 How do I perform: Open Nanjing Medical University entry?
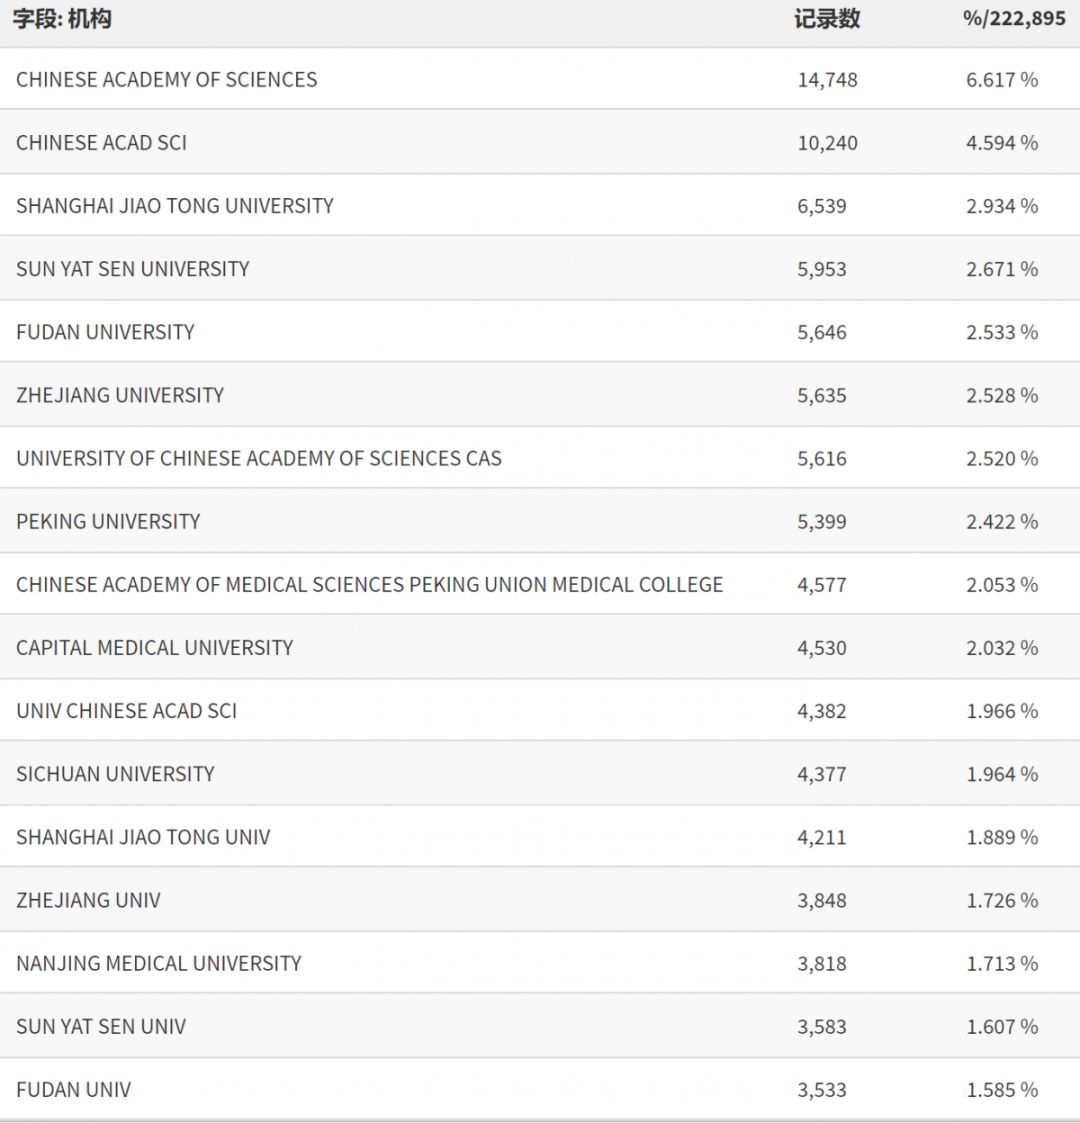pyautogui.click(x=158, y=963)
